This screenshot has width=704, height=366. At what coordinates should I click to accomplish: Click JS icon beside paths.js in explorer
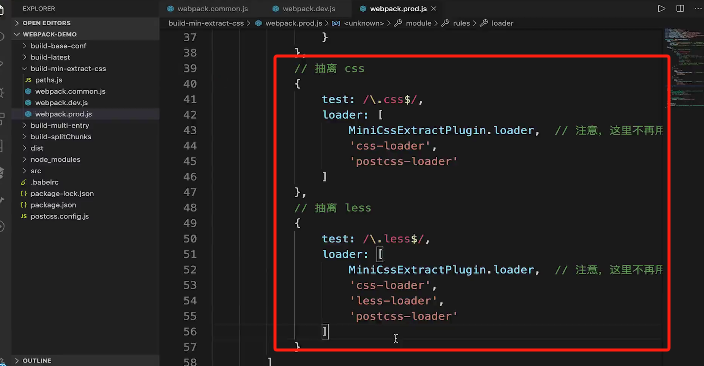point(28,80)
